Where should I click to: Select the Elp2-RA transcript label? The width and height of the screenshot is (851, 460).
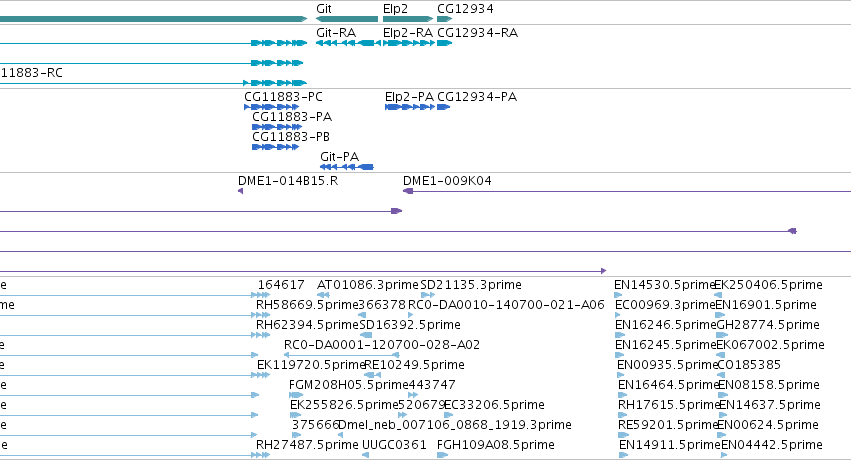pyautogui.click(x=408, y=33)
